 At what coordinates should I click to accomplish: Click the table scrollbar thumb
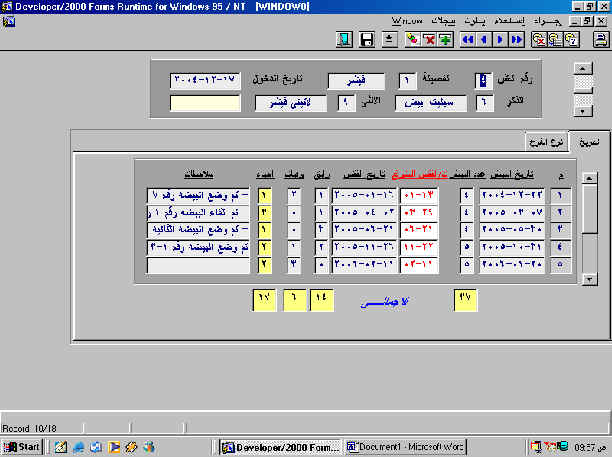click(x=589, y=209)
